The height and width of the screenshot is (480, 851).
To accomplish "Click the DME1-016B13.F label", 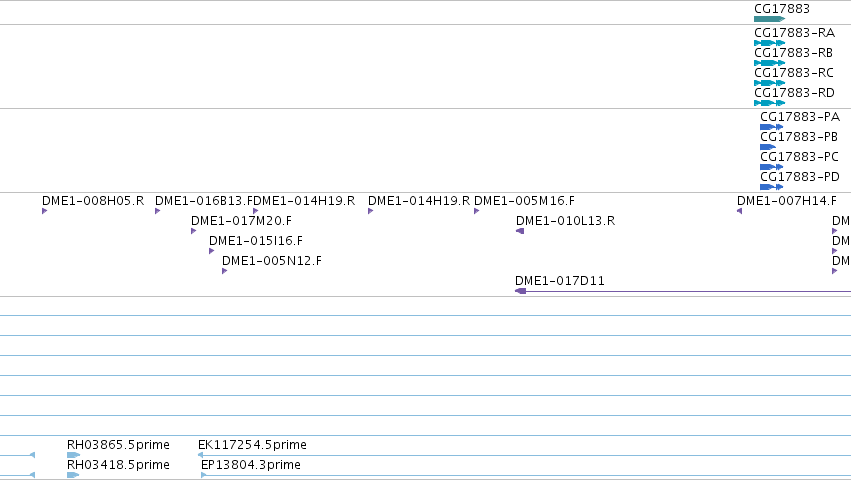I will [204, 201].
